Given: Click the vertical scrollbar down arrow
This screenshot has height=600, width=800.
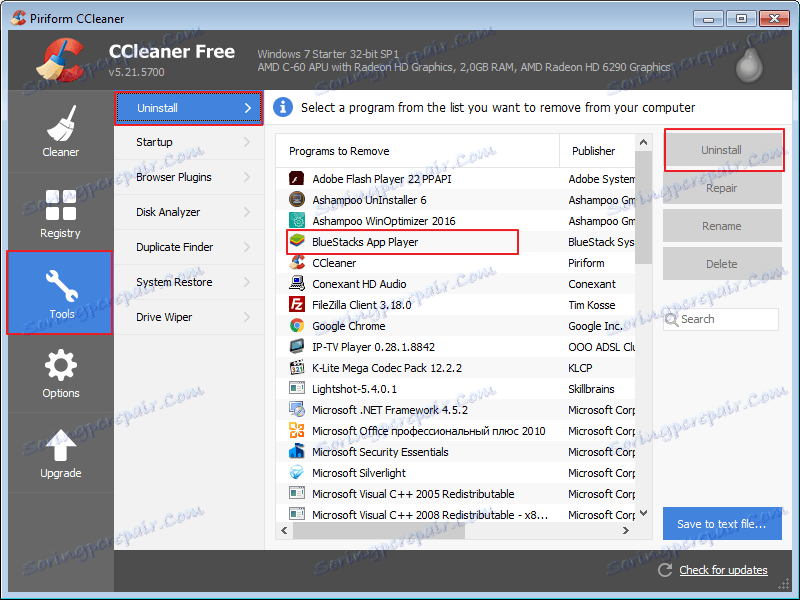Looking at the screenshot, I should [x=643, y=513].
